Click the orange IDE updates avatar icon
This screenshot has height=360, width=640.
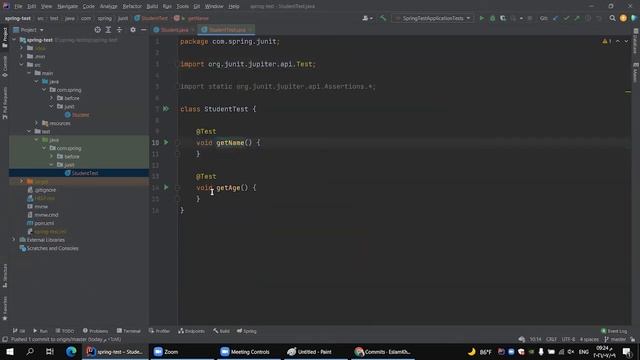623,18
